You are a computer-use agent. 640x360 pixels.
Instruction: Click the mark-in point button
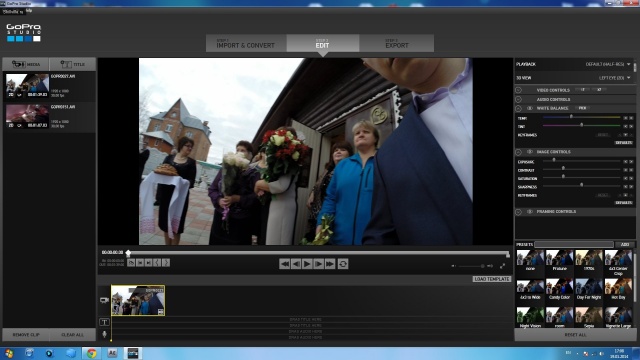pyautogui.click(x=140, y=263)
